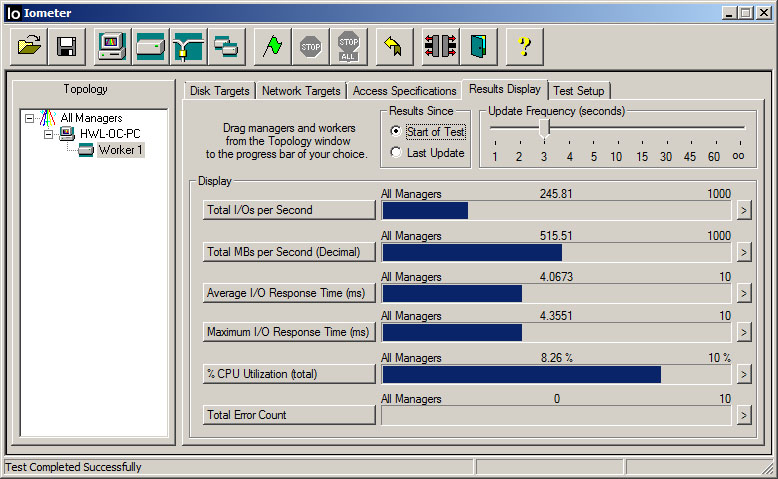Click the Iometer title bar logo icon

point(13,13)
